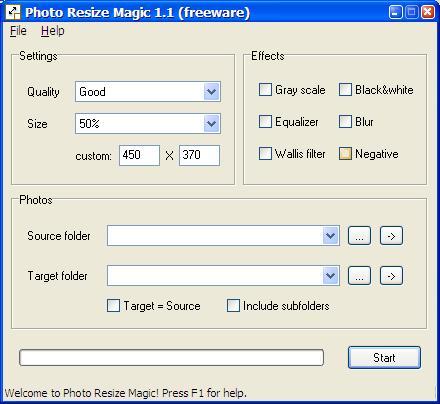Click the Source folder label
Image resolution: width=440 pixels, height=404 pixels.
[x=59, y=236]
